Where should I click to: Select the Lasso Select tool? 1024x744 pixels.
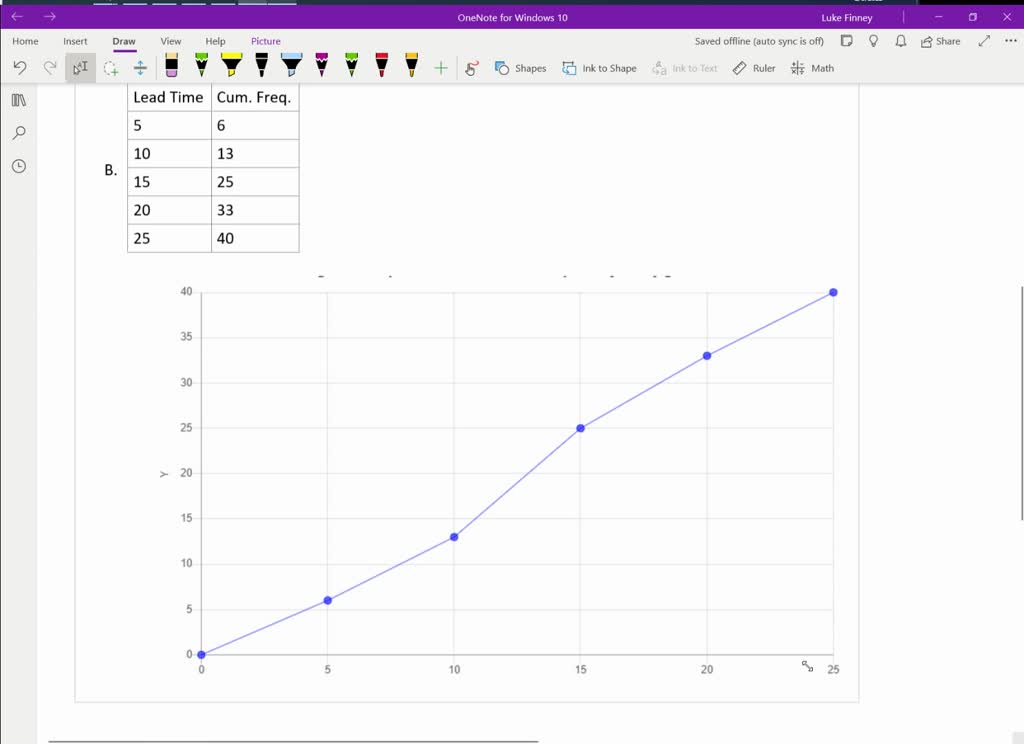point(111,67)
